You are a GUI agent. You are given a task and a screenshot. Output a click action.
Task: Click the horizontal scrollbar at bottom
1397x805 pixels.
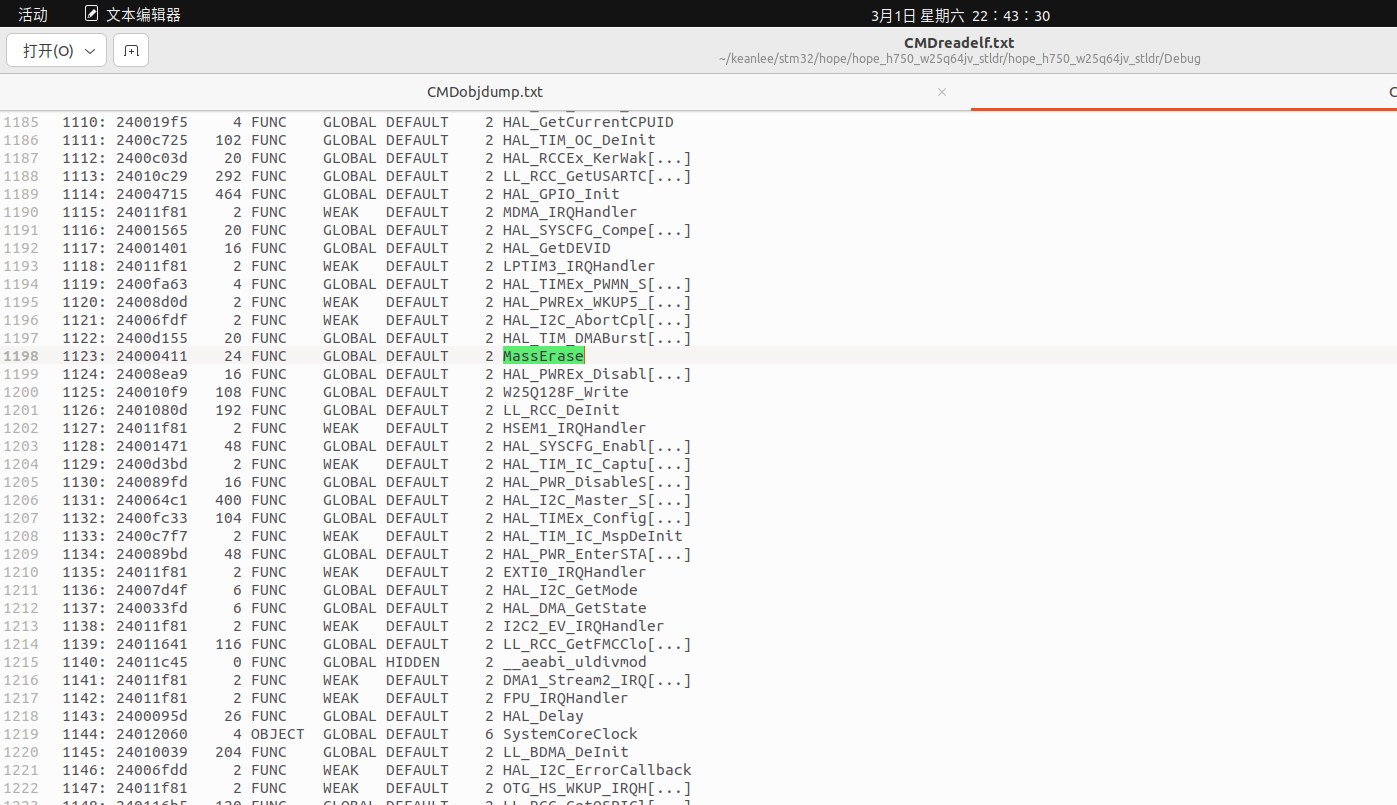[x=400, y=801]
